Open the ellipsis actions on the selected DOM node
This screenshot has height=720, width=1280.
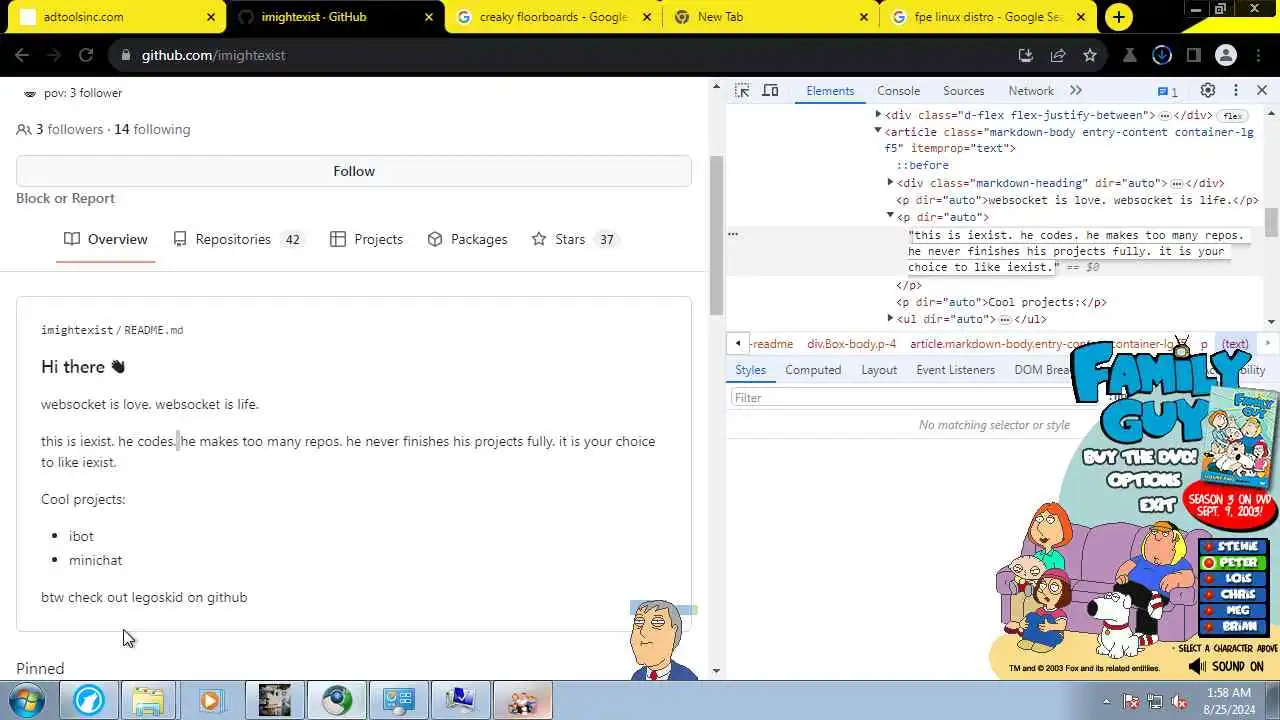(x=733, y=234)
